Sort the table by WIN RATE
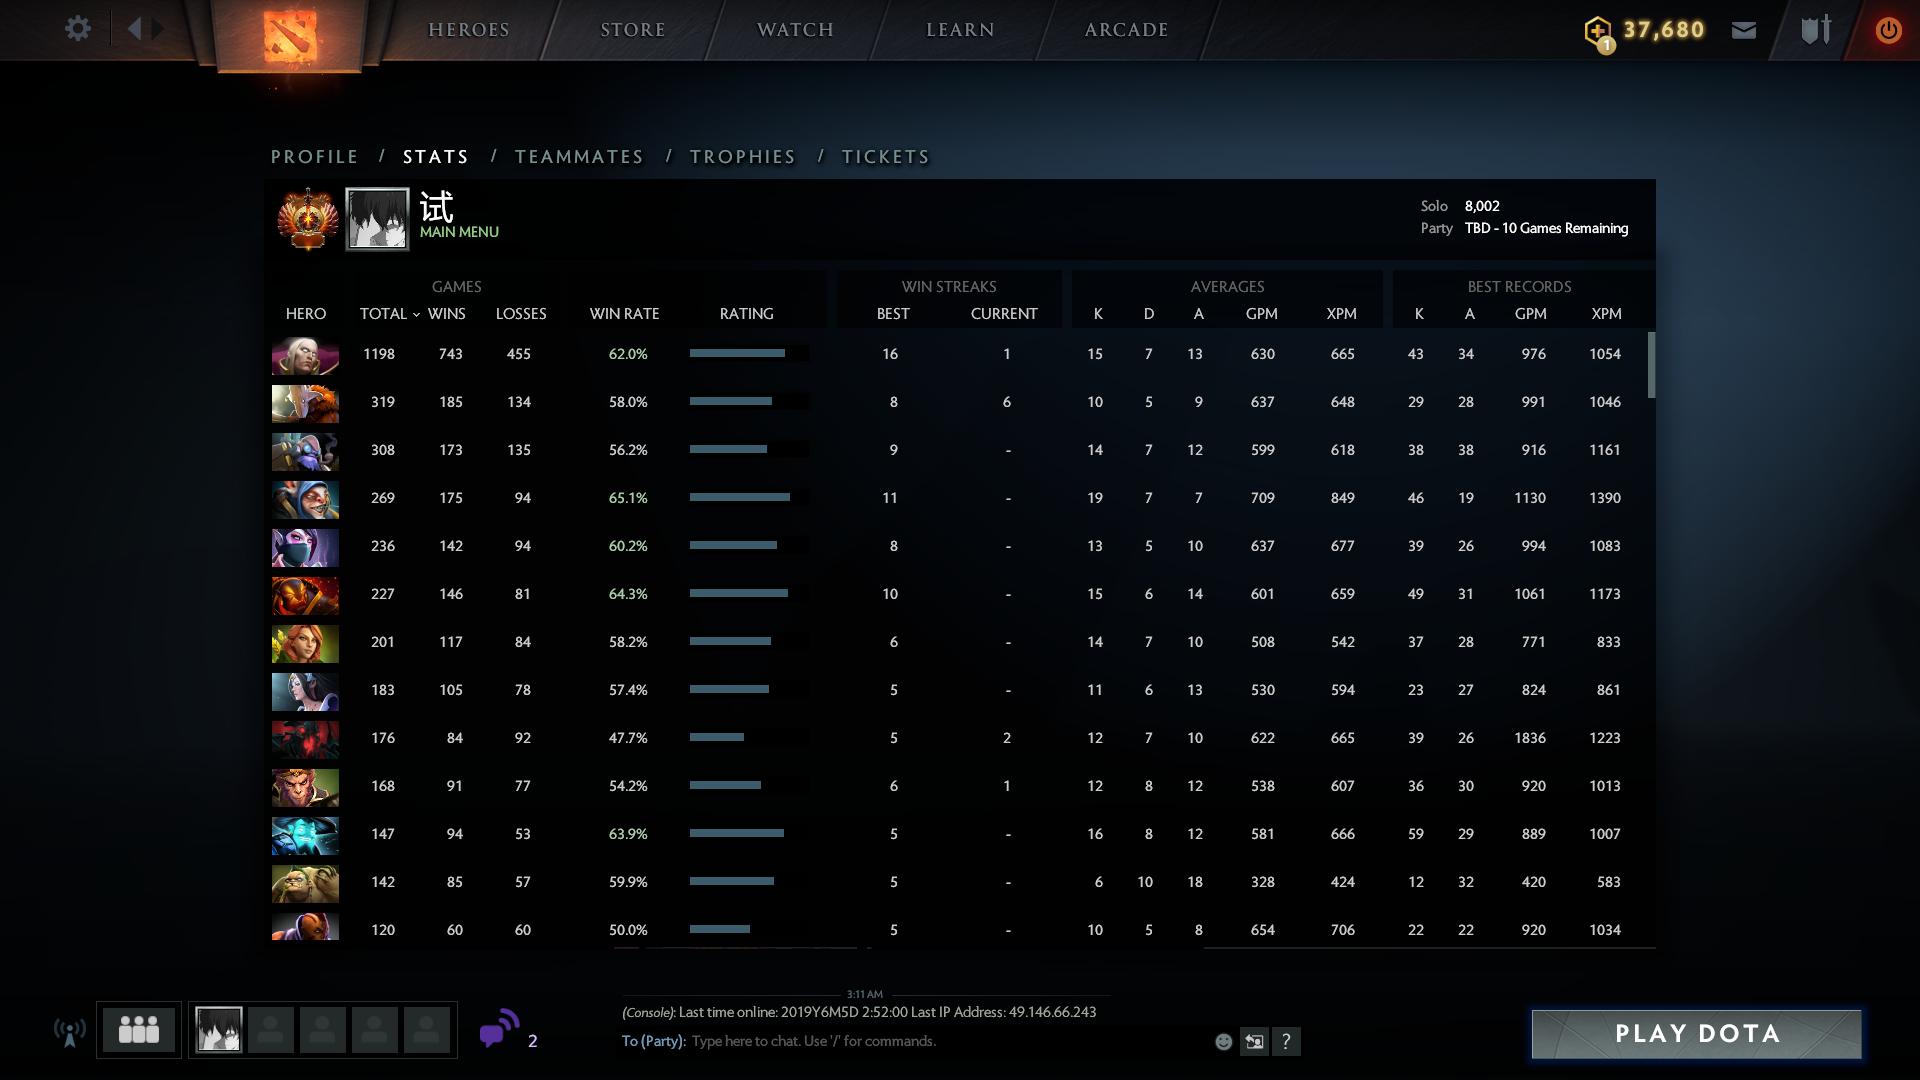 (624, 314)
